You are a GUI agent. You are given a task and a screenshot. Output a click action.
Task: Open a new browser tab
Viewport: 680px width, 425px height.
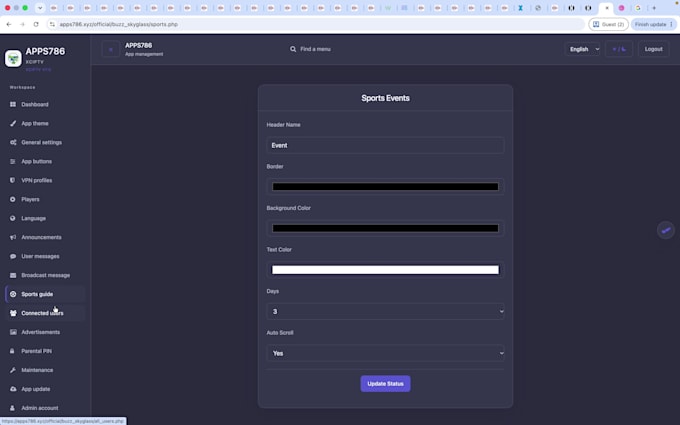click(x=654, y=8)
